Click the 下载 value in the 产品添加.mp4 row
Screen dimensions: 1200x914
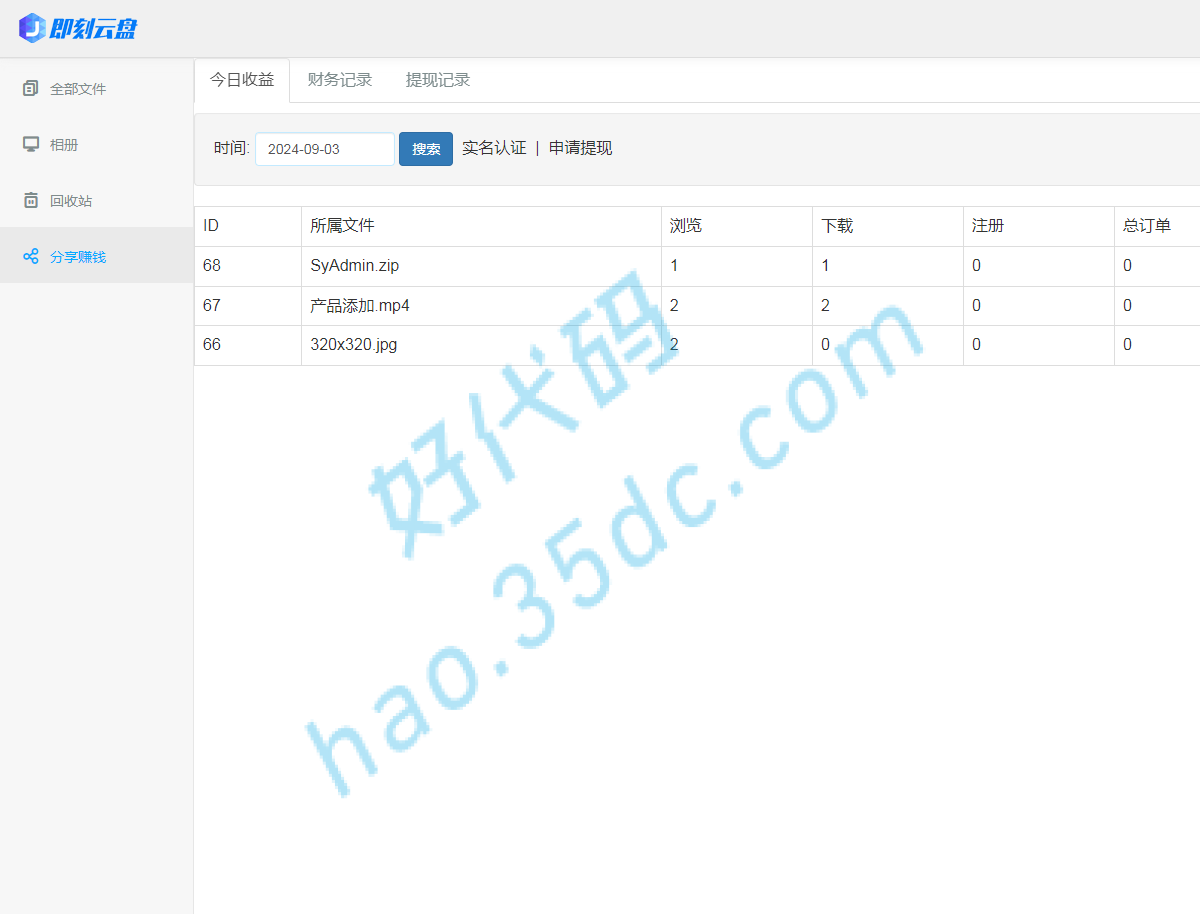(825, 306)
